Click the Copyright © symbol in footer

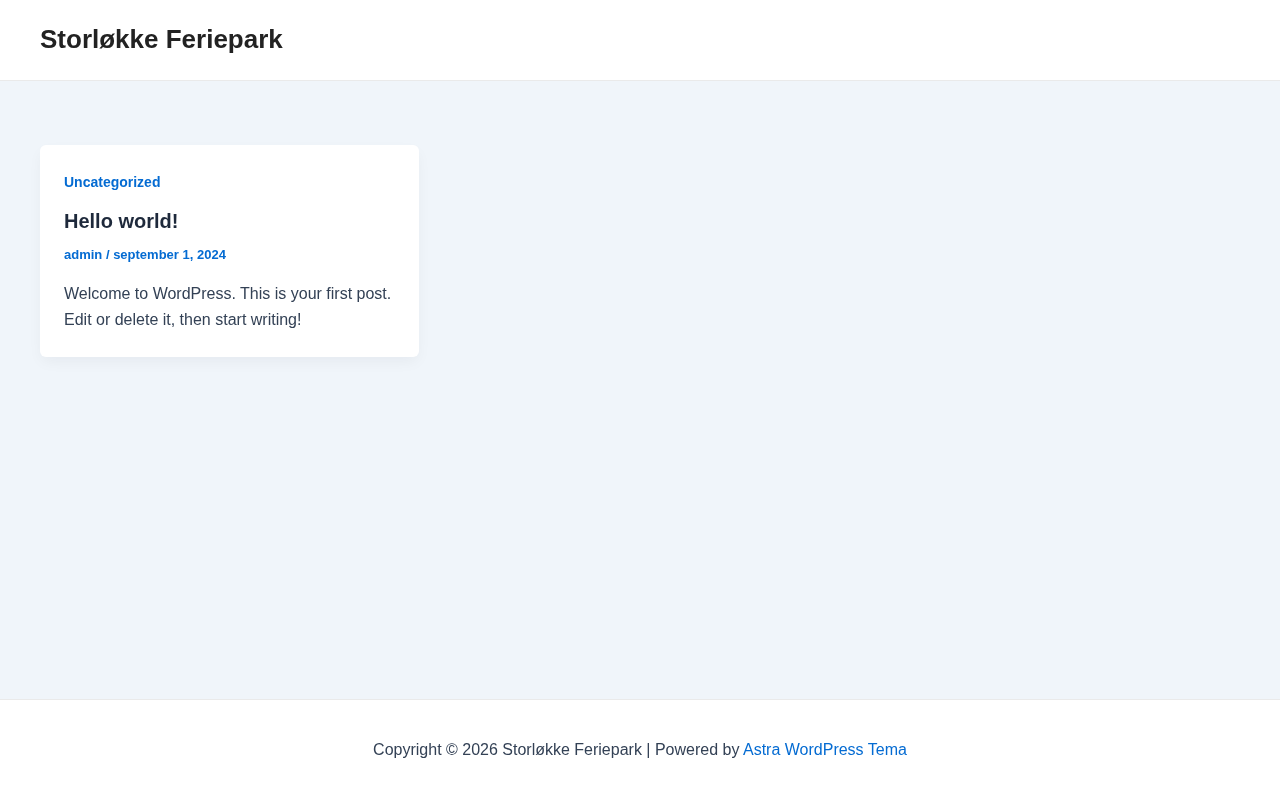[x=451, y=750]
